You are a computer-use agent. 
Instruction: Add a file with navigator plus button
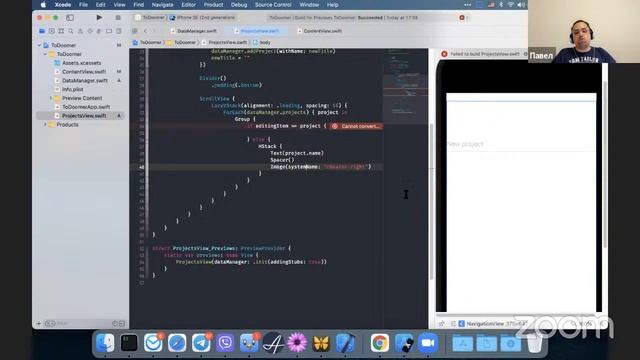(39, 324)
